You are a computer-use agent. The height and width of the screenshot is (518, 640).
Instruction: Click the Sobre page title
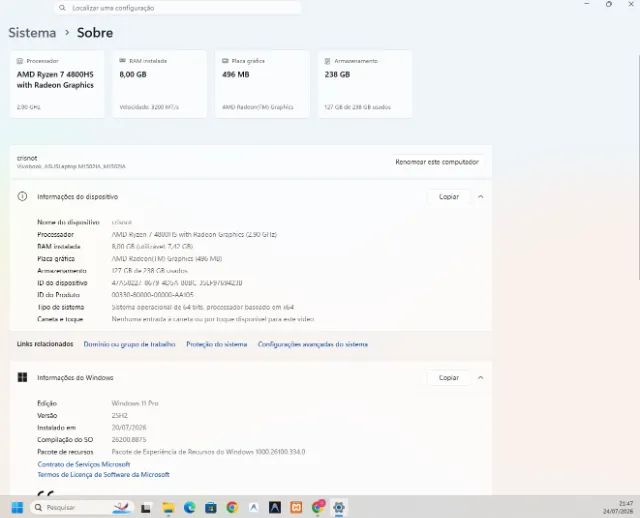click(95, 33)
